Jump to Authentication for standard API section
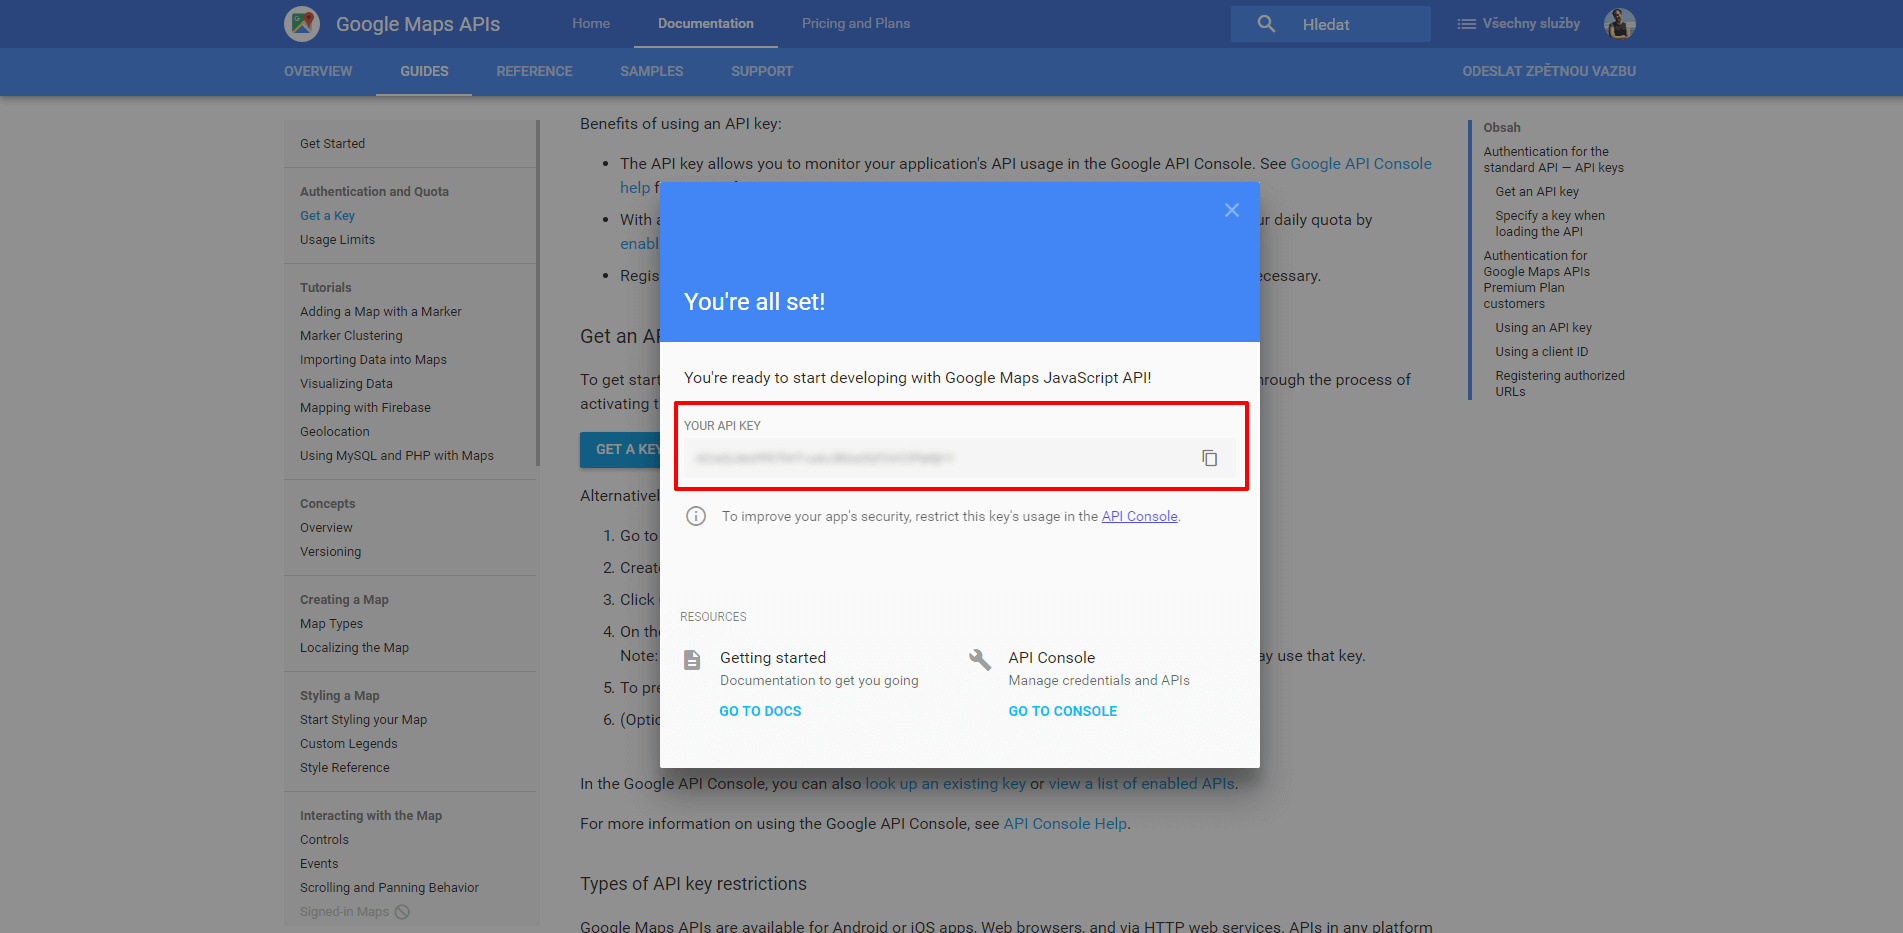 [1553, 160]
